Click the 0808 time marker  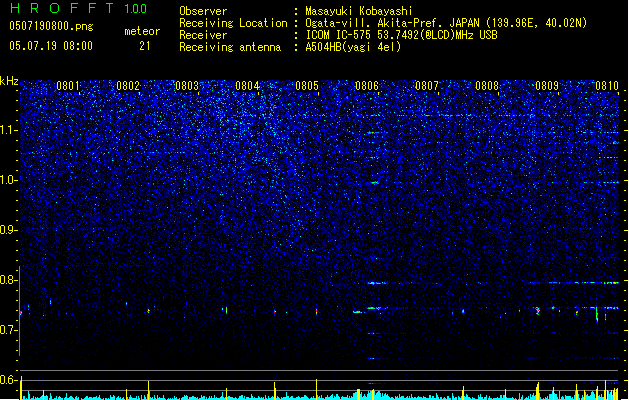pyautogui.click(x=487, y=86)
